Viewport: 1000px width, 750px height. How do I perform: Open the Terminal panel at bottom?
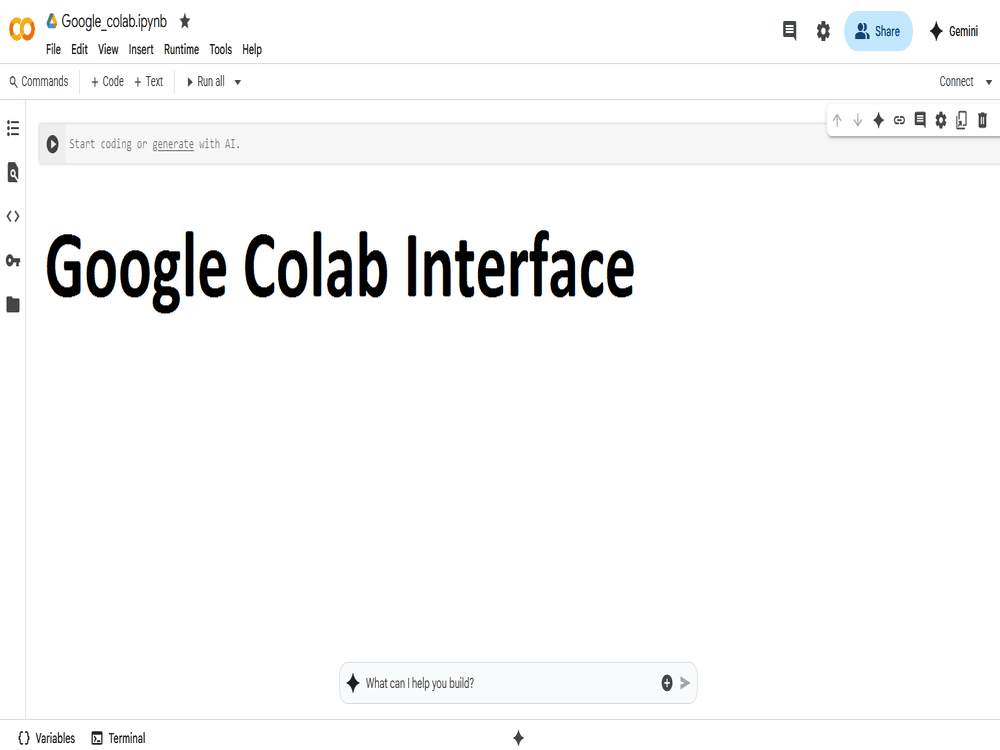click(x=118, y=738)
